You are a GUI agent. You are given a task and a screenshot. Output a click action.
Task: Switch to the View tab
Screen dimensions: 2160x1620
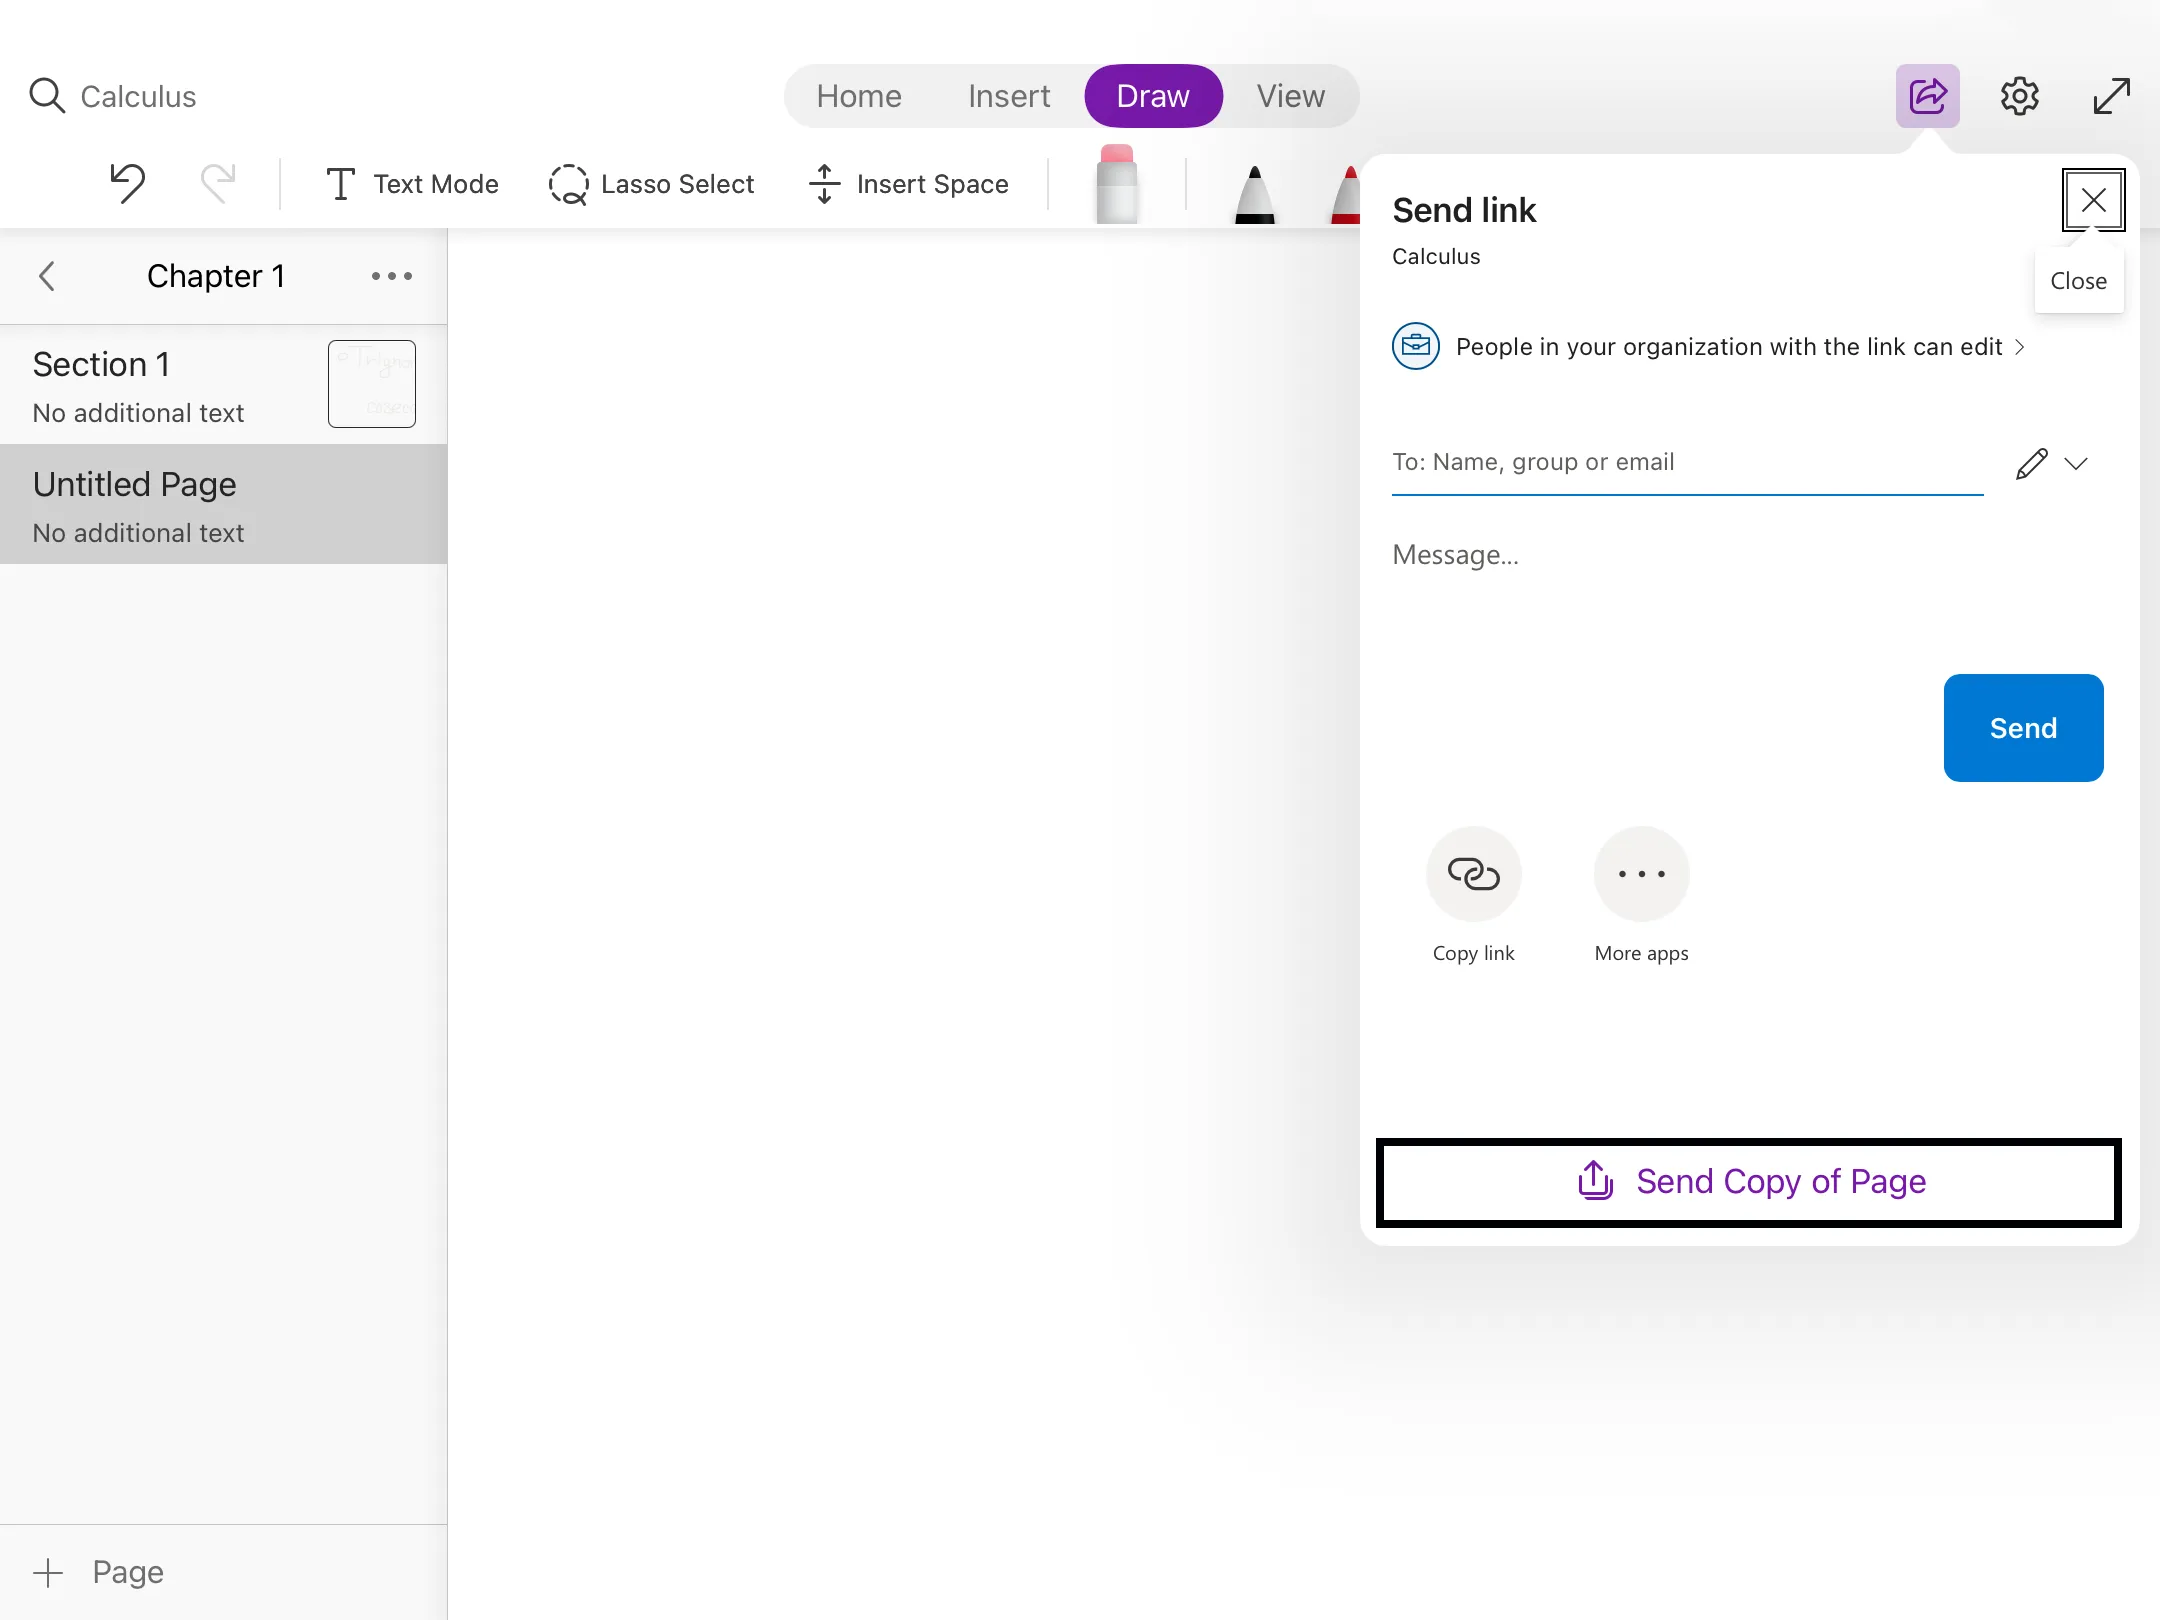coord(1290,97)
